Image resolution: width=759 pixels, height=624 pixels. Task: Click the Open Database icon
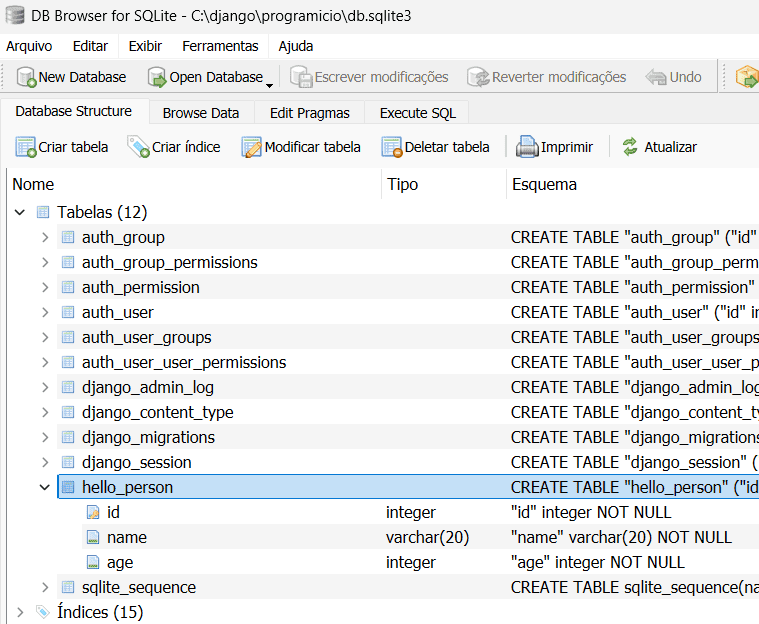(x=157, y=77)
